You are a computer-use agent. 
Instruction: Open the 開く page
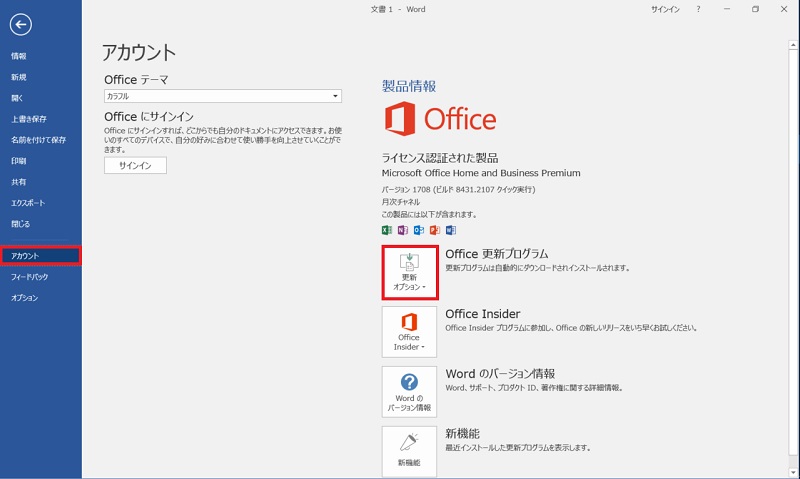[x=17, y=98]
